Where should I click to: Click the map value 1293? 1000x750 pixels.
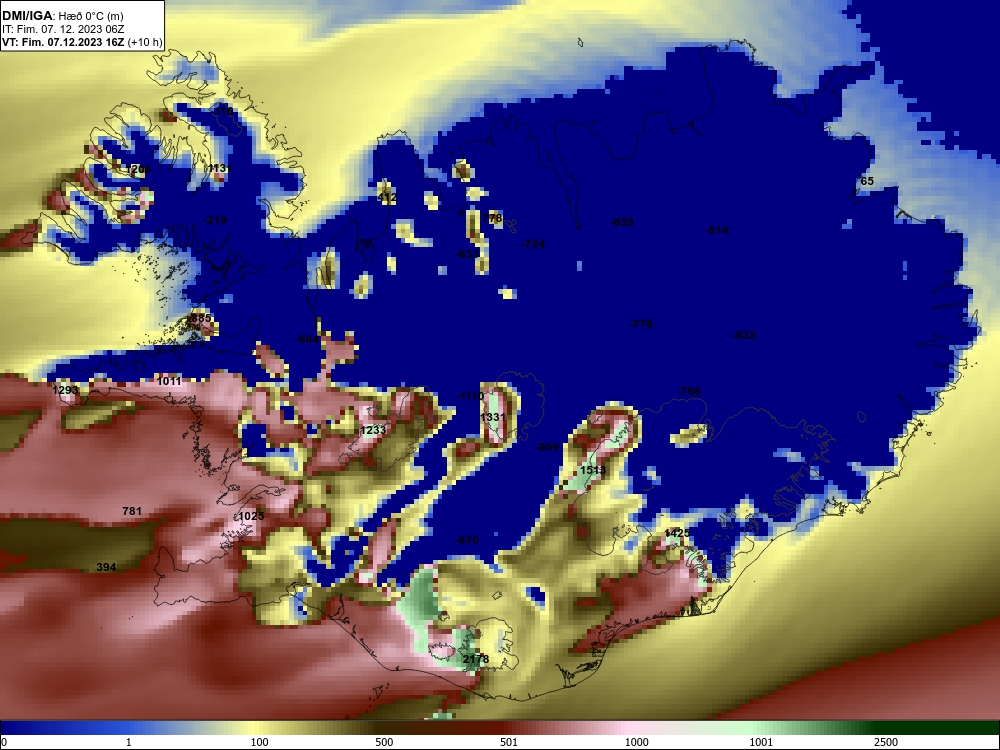pos(65,390)
